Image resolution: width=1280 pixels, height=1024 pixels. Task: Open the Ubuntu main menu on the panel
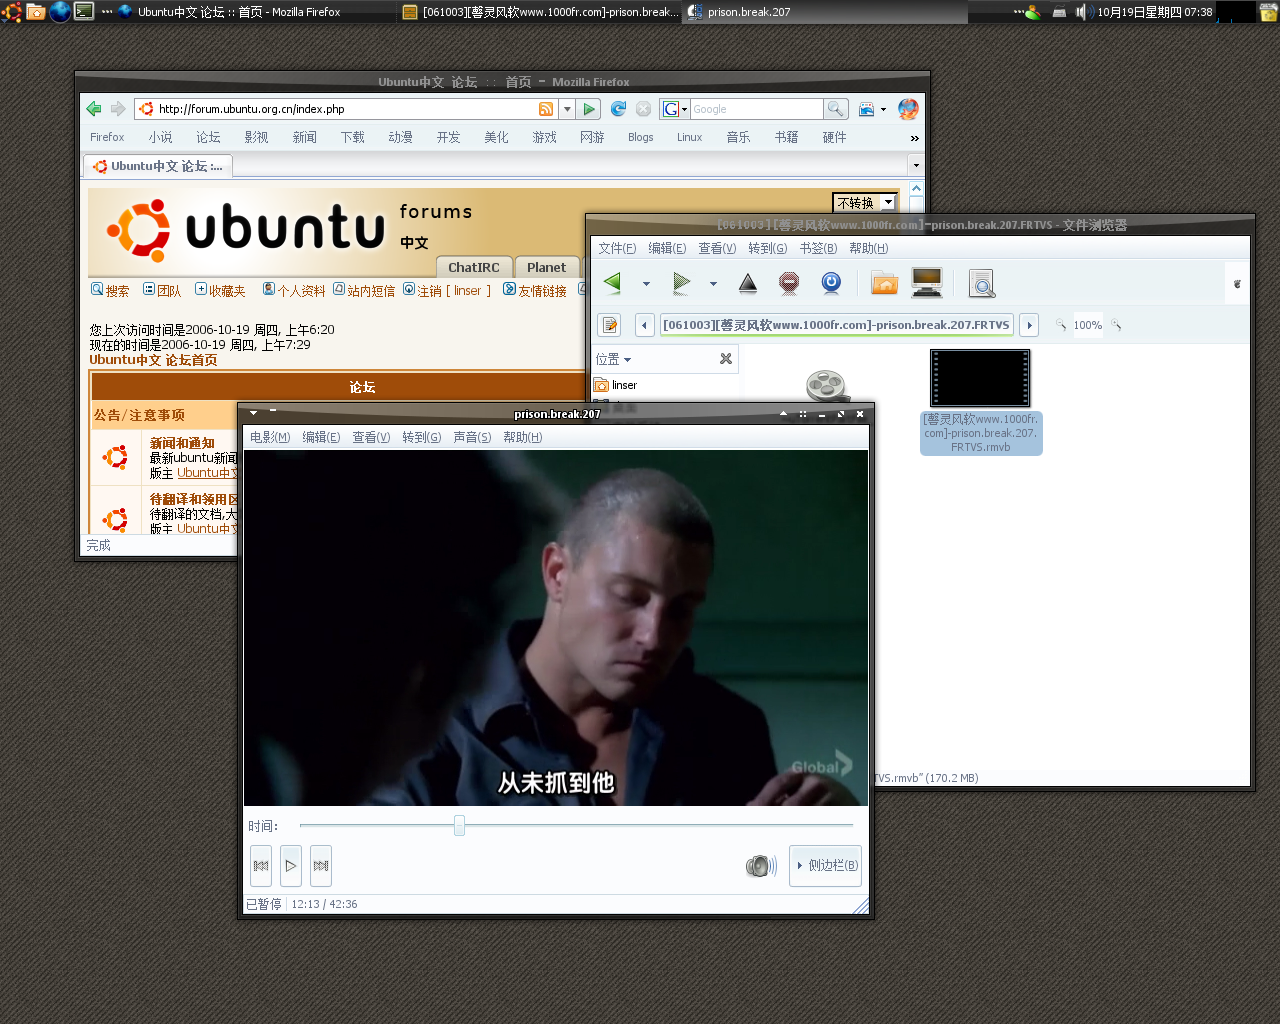pyautogui.click(x=11, y=12)
